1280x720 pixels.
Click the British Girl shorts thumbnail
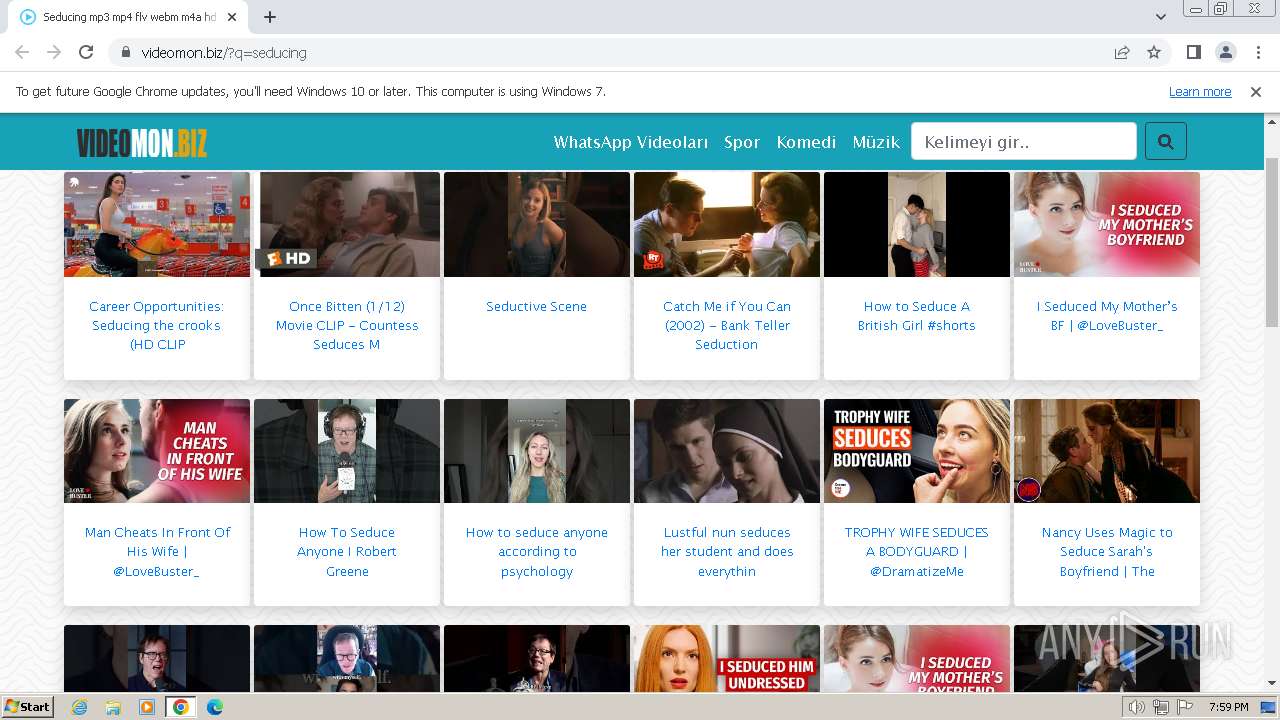(x=917, y=224)
